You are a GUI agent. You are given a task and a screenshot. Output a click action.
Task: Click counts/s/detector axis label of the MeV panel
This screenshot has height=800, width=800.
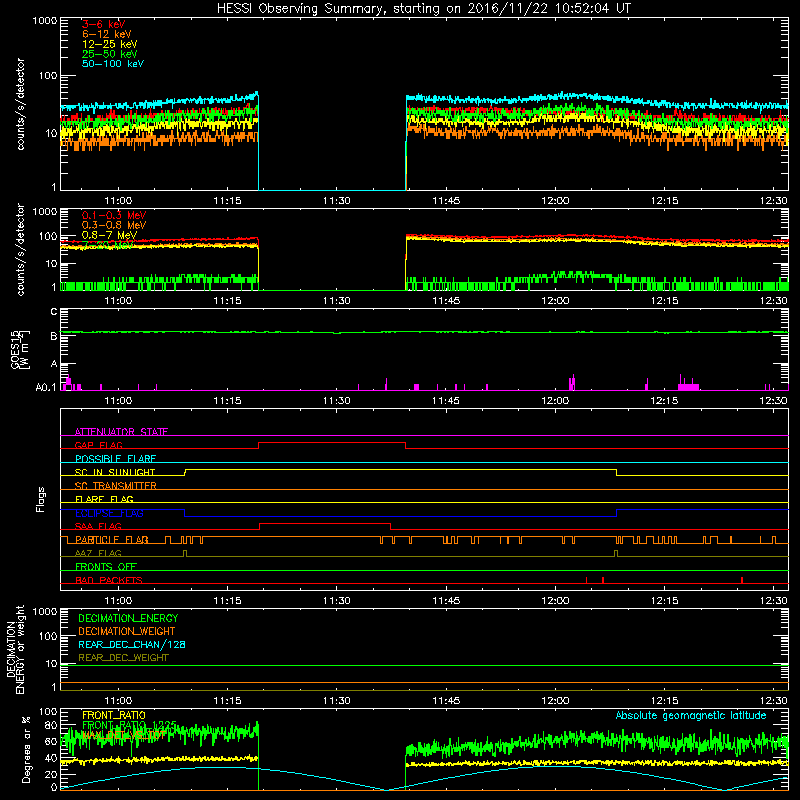click(20, 249)
